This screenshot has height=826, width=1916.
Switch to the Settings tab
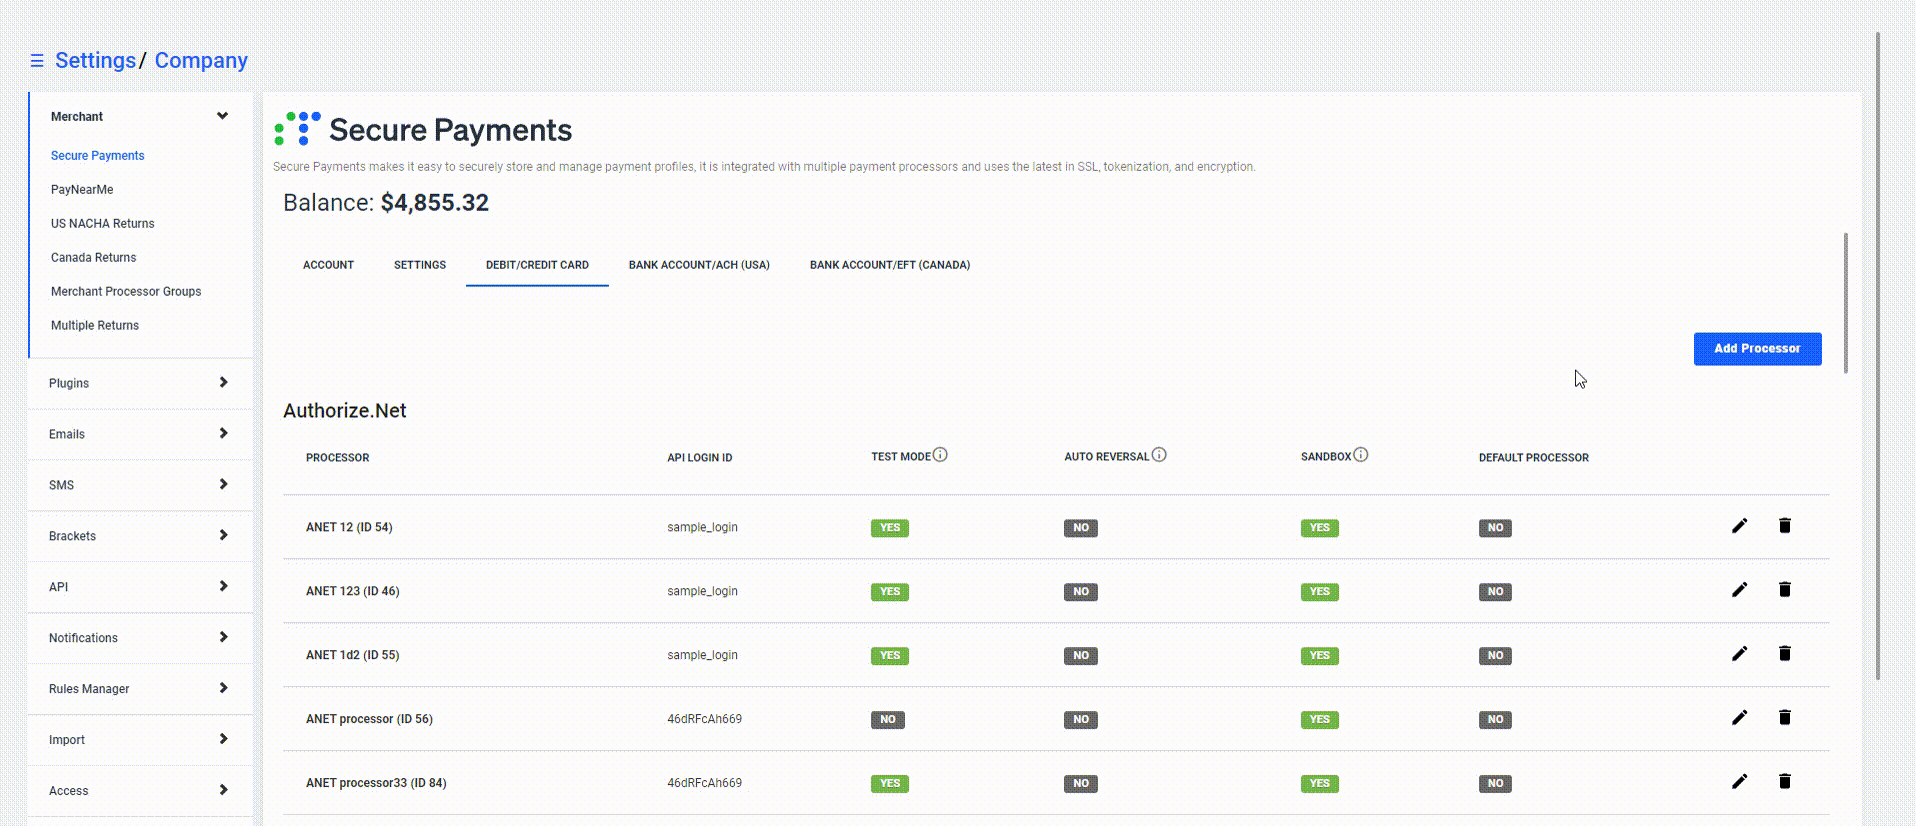pos(420,265)
